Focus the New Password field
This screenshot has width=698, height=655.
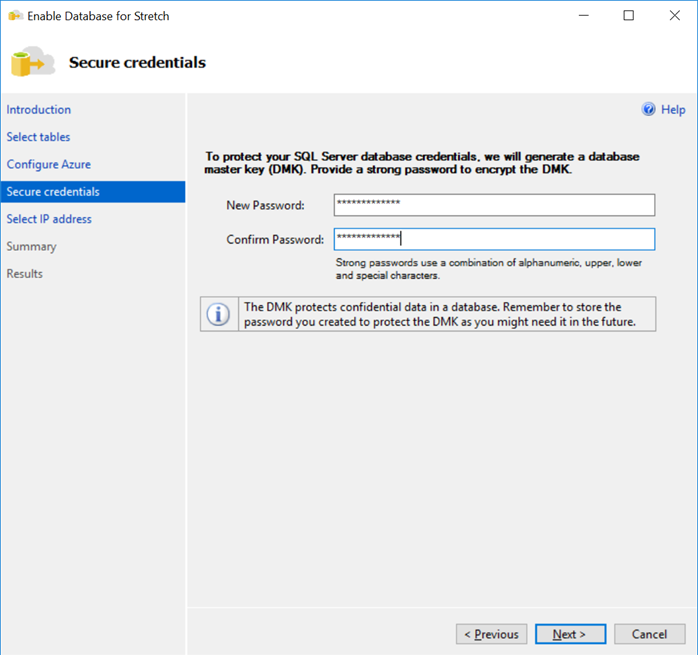coord(494,205)
